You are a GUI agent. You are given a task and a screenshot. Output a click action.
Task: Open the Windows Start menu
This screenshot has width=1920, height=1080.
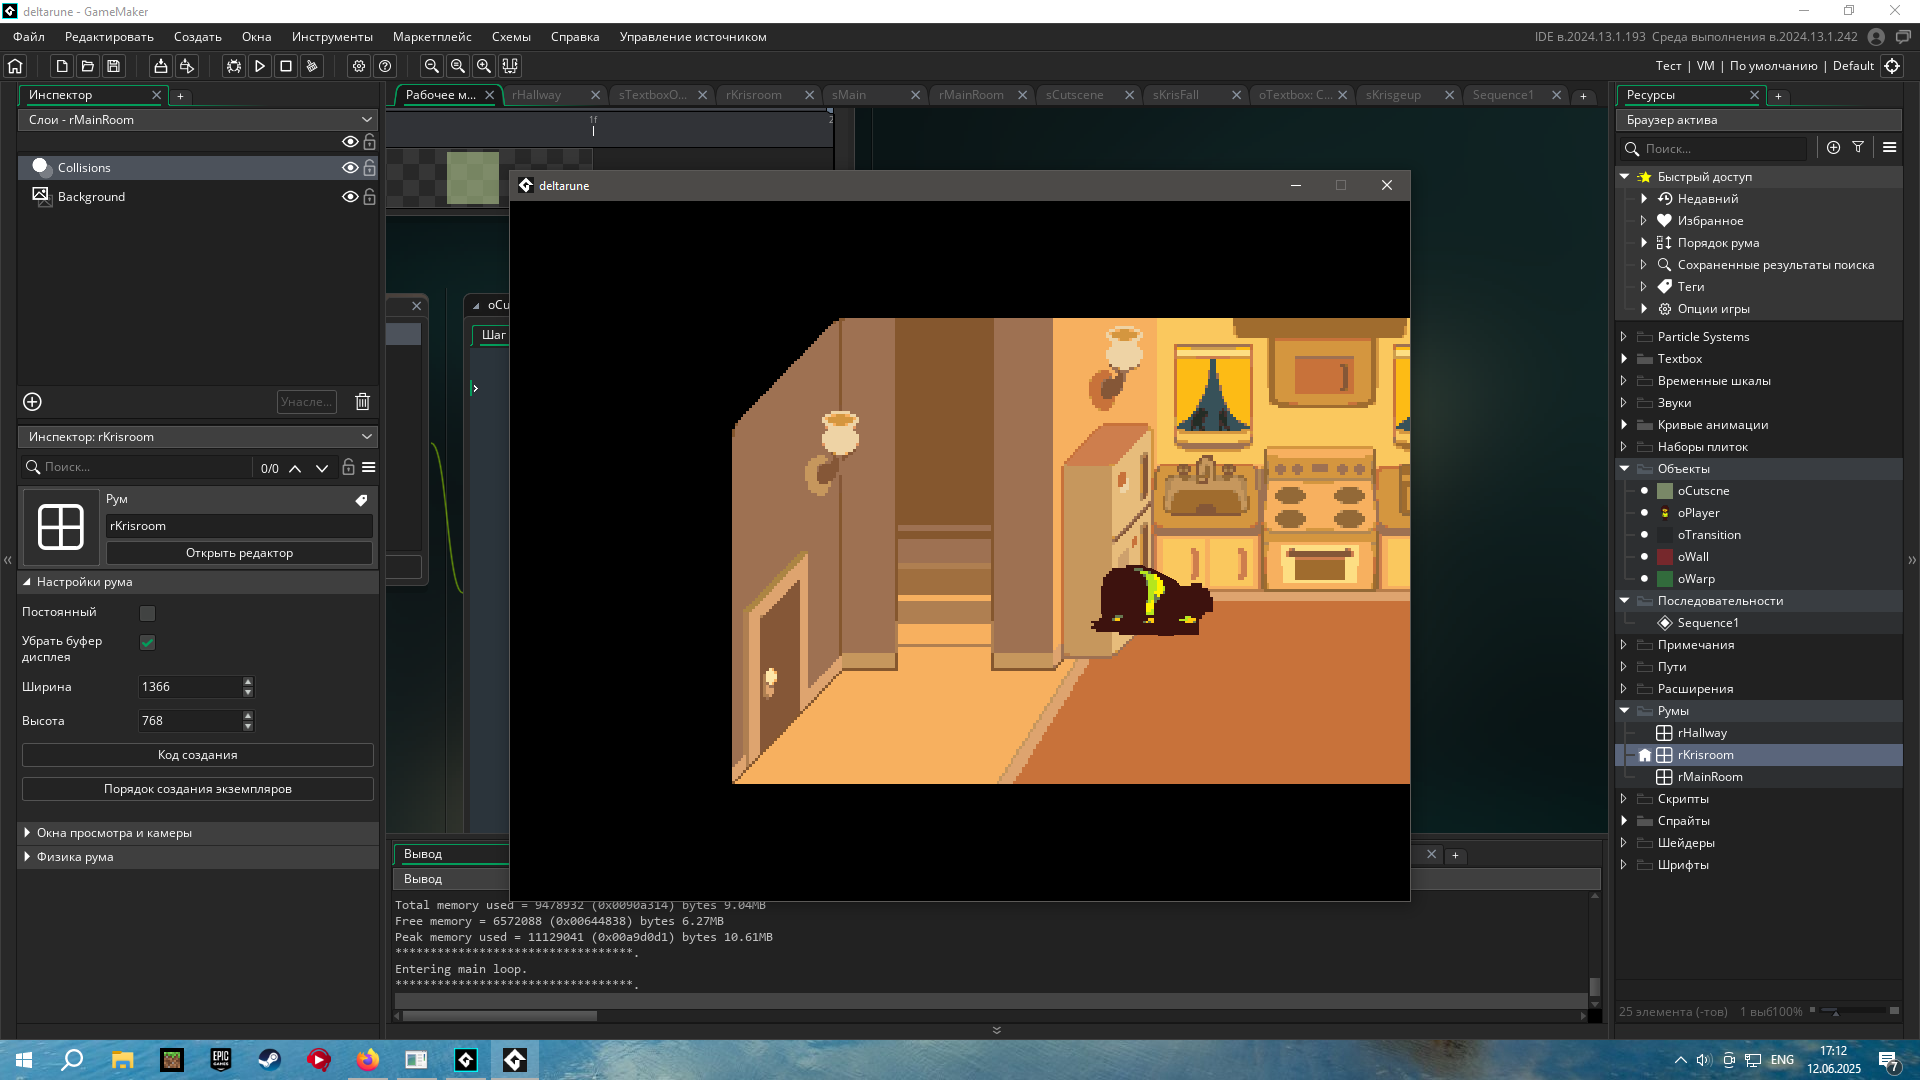(x=24, y=1060)
